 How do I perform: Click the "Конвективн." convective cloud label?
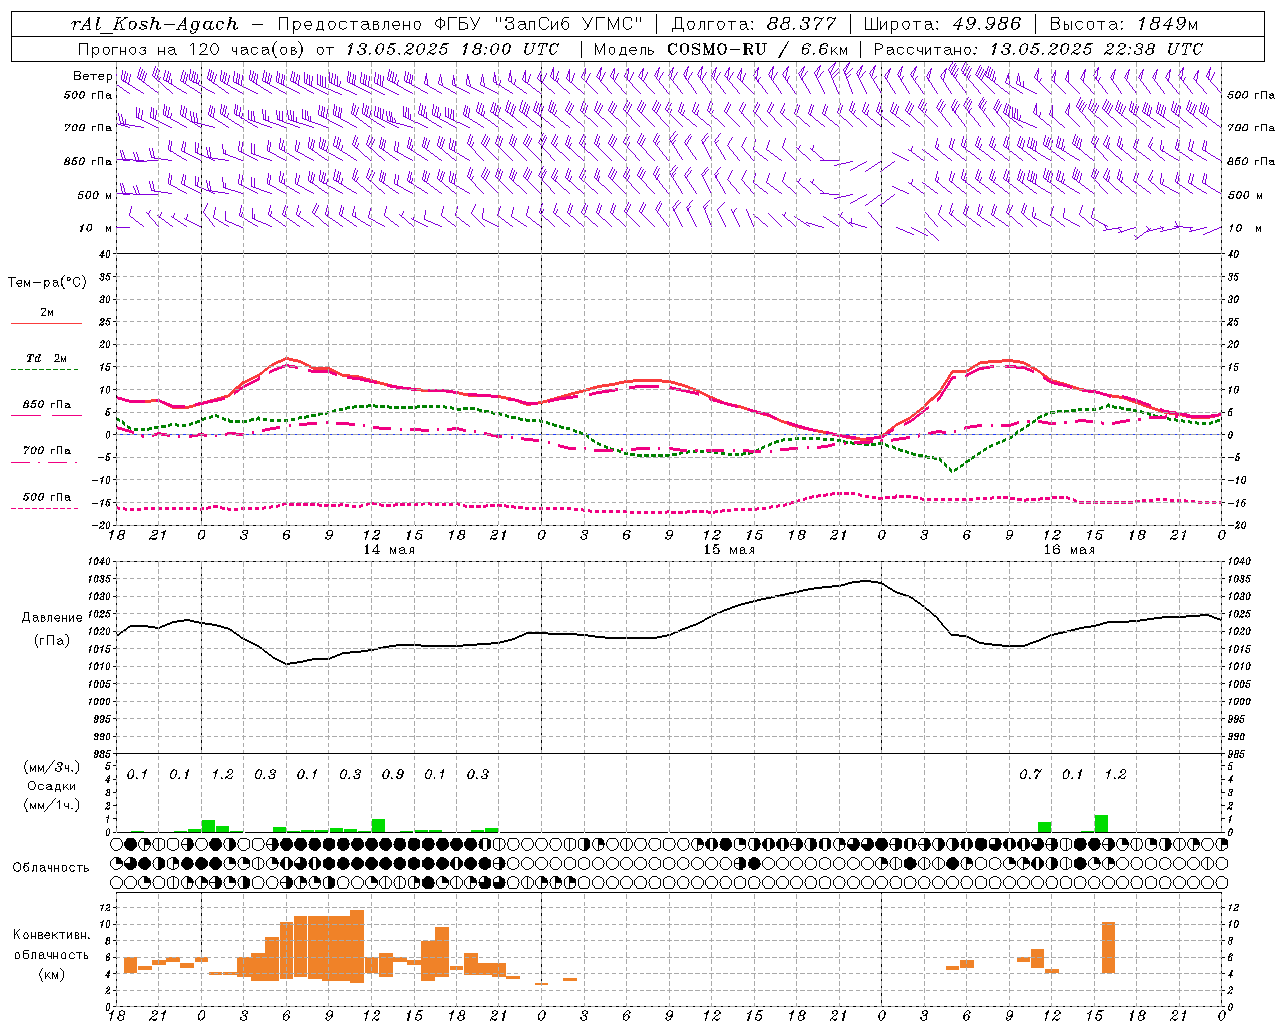pyautogui.click(x=51, y=935)
